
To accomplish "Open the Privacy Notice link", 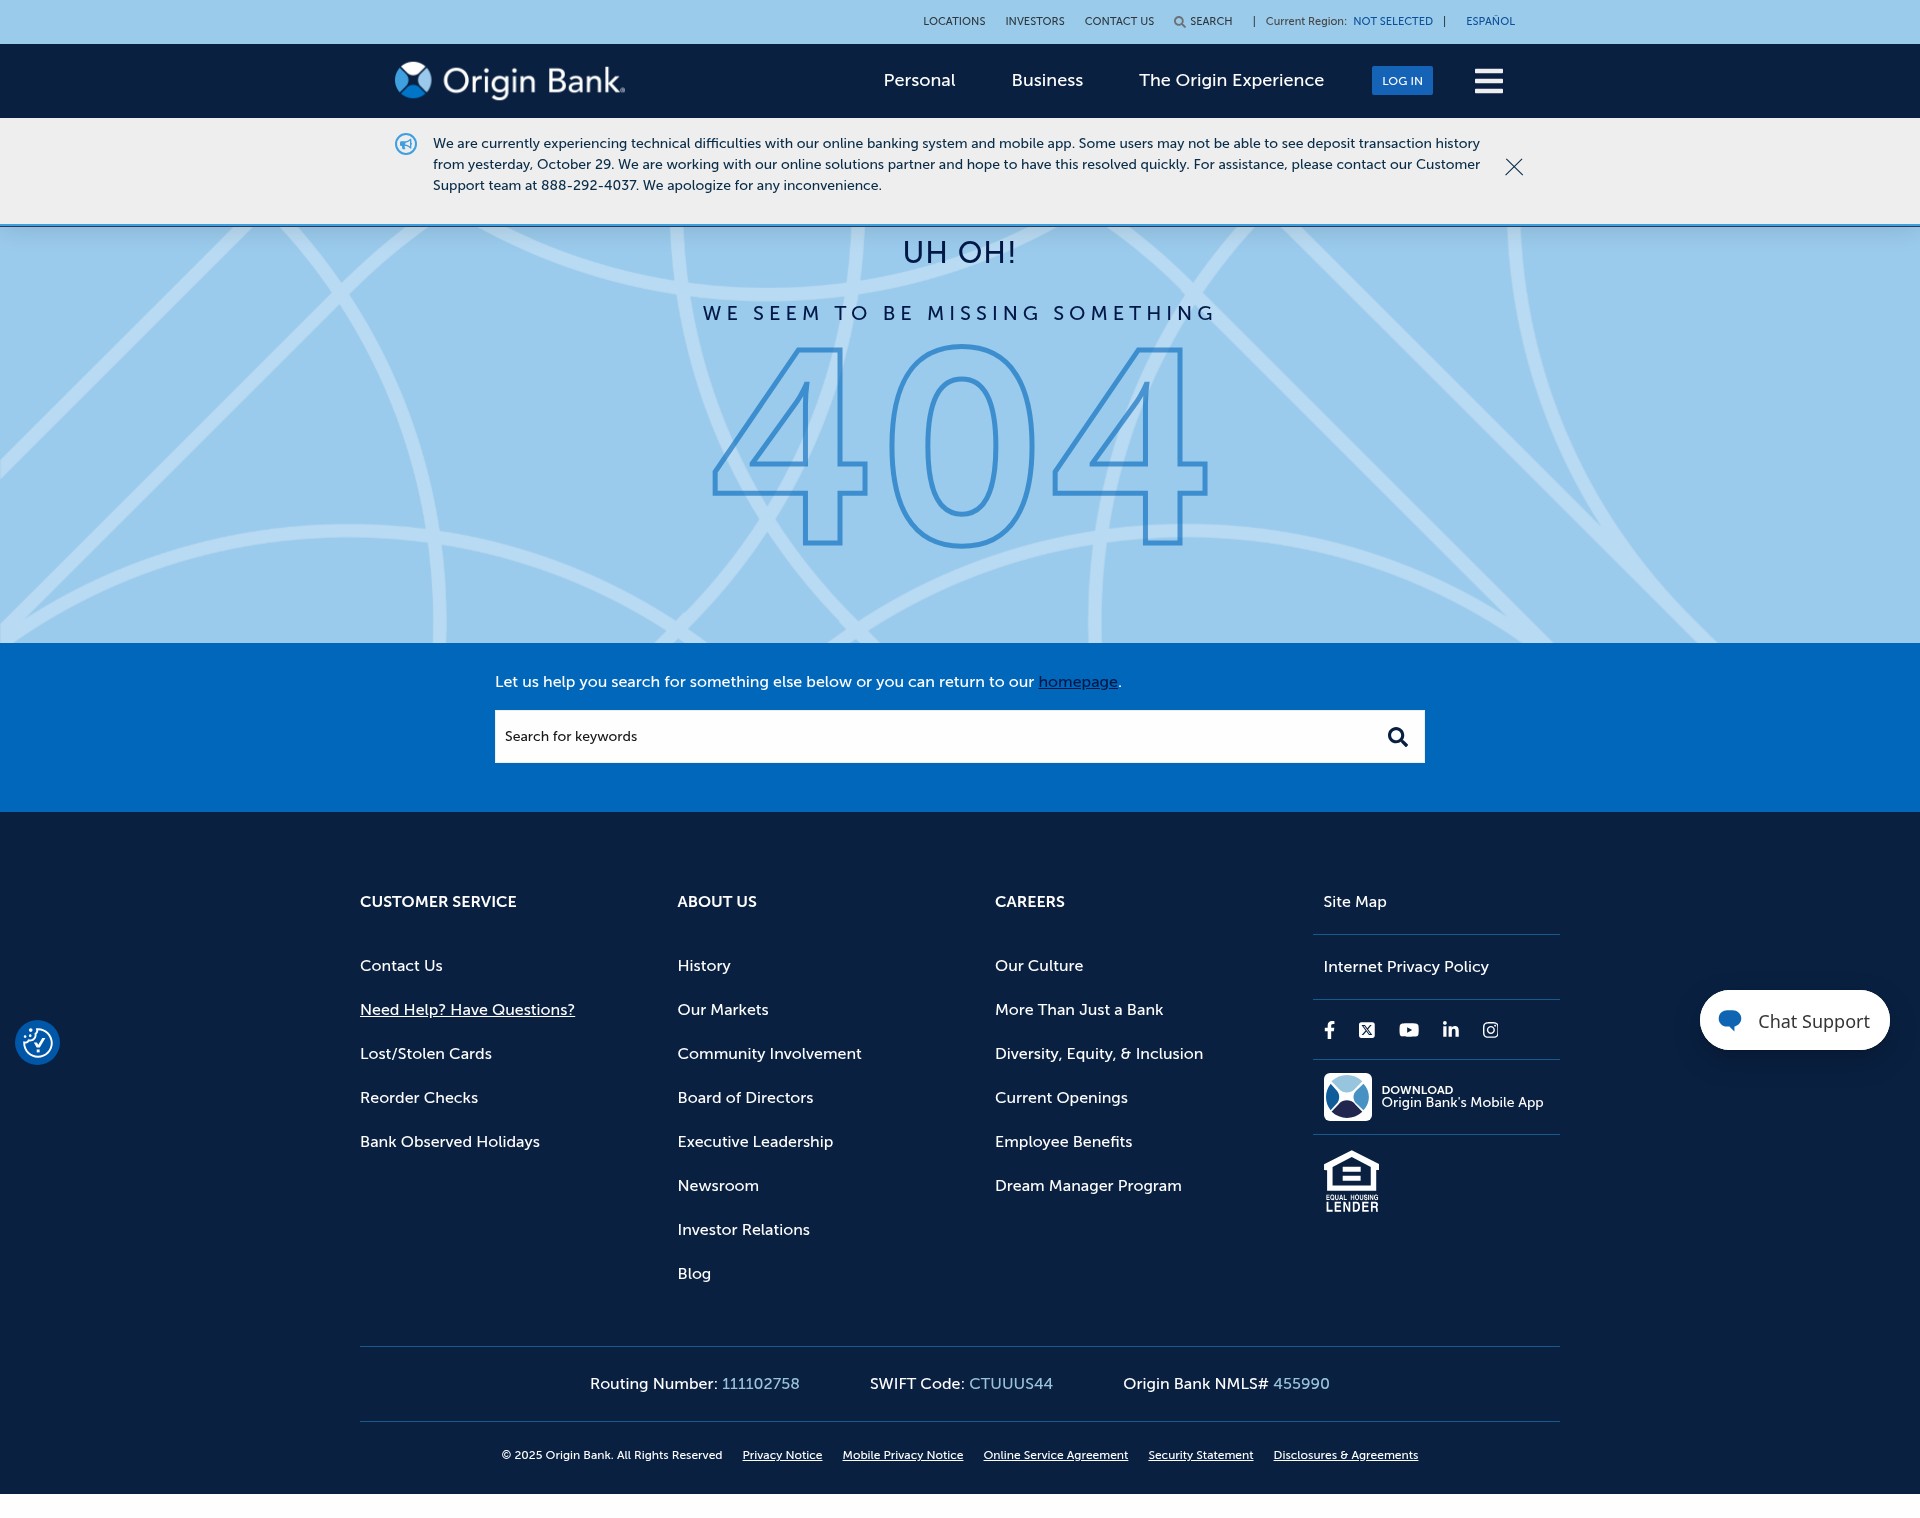I will tap(782, 1456).
